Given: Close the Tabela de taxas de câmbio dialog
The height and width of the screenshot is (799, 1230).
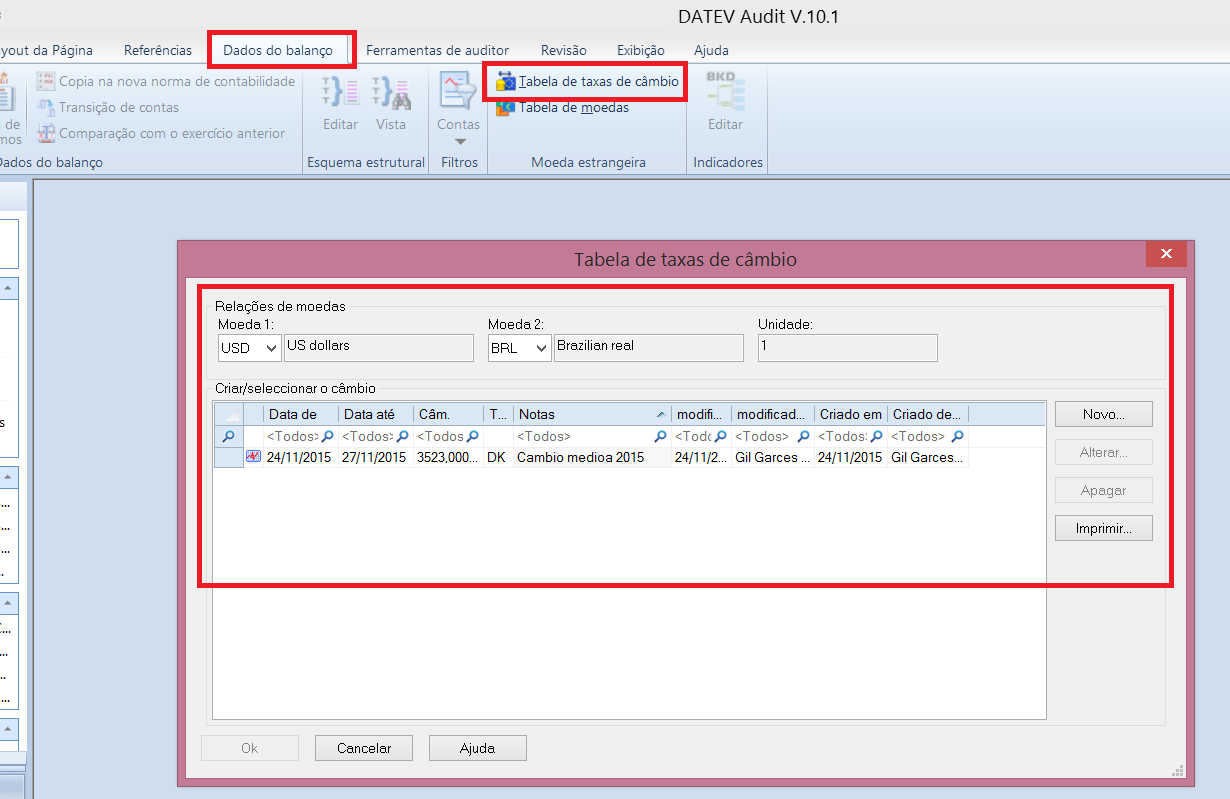Looking at the screenshot, I should pos(1166,254).
